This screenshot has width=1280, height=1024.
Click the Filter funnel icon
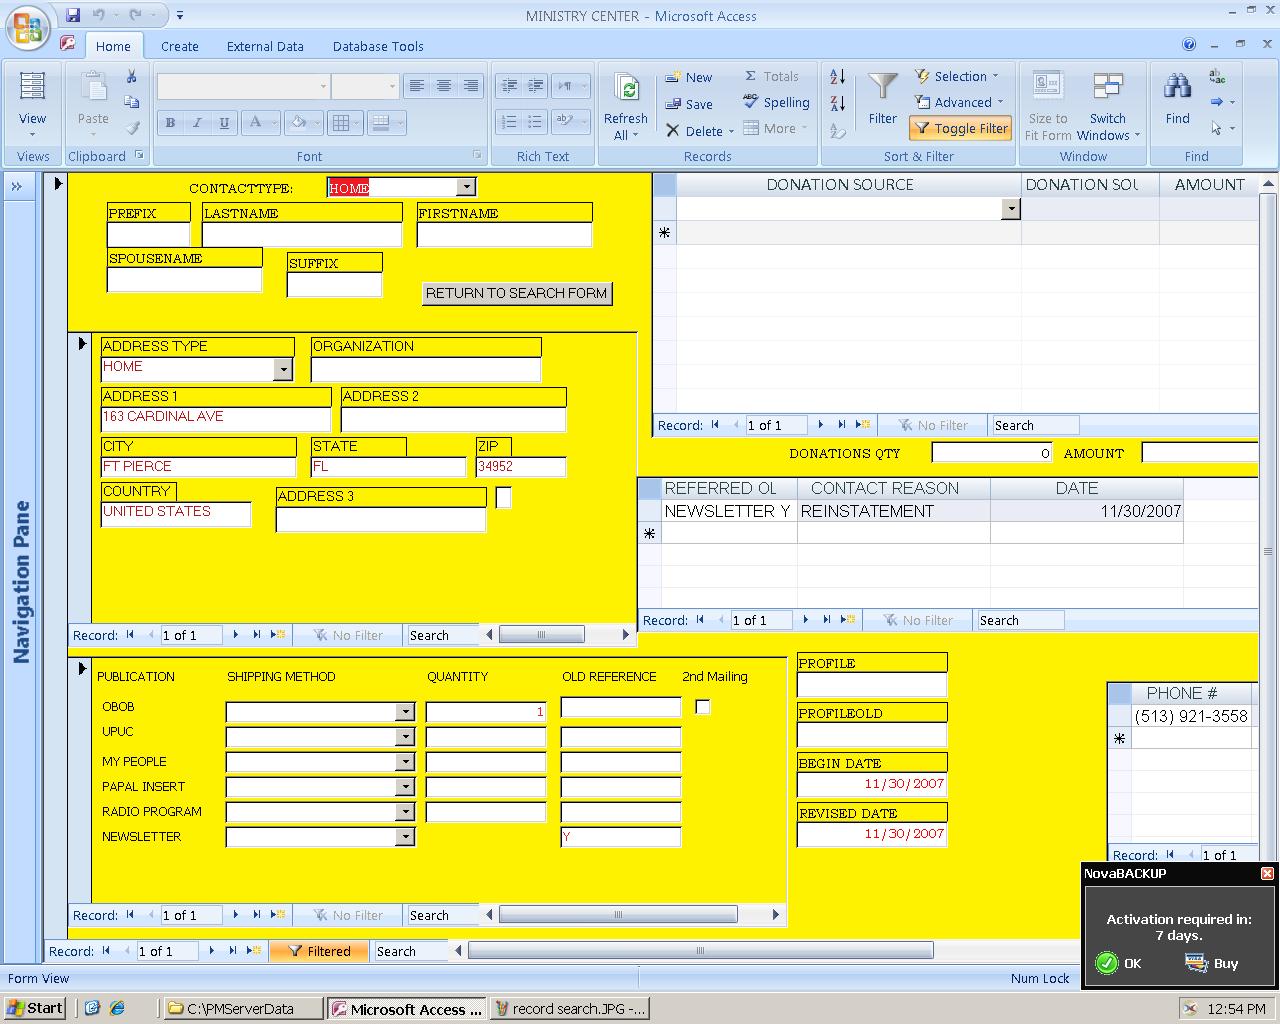click(882, 88)
